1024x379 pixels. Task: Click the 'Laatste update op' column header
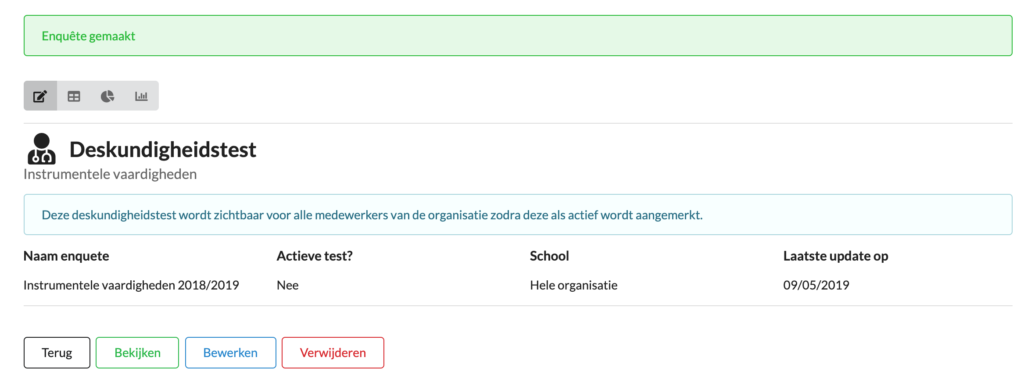click(x=835, y=256)
